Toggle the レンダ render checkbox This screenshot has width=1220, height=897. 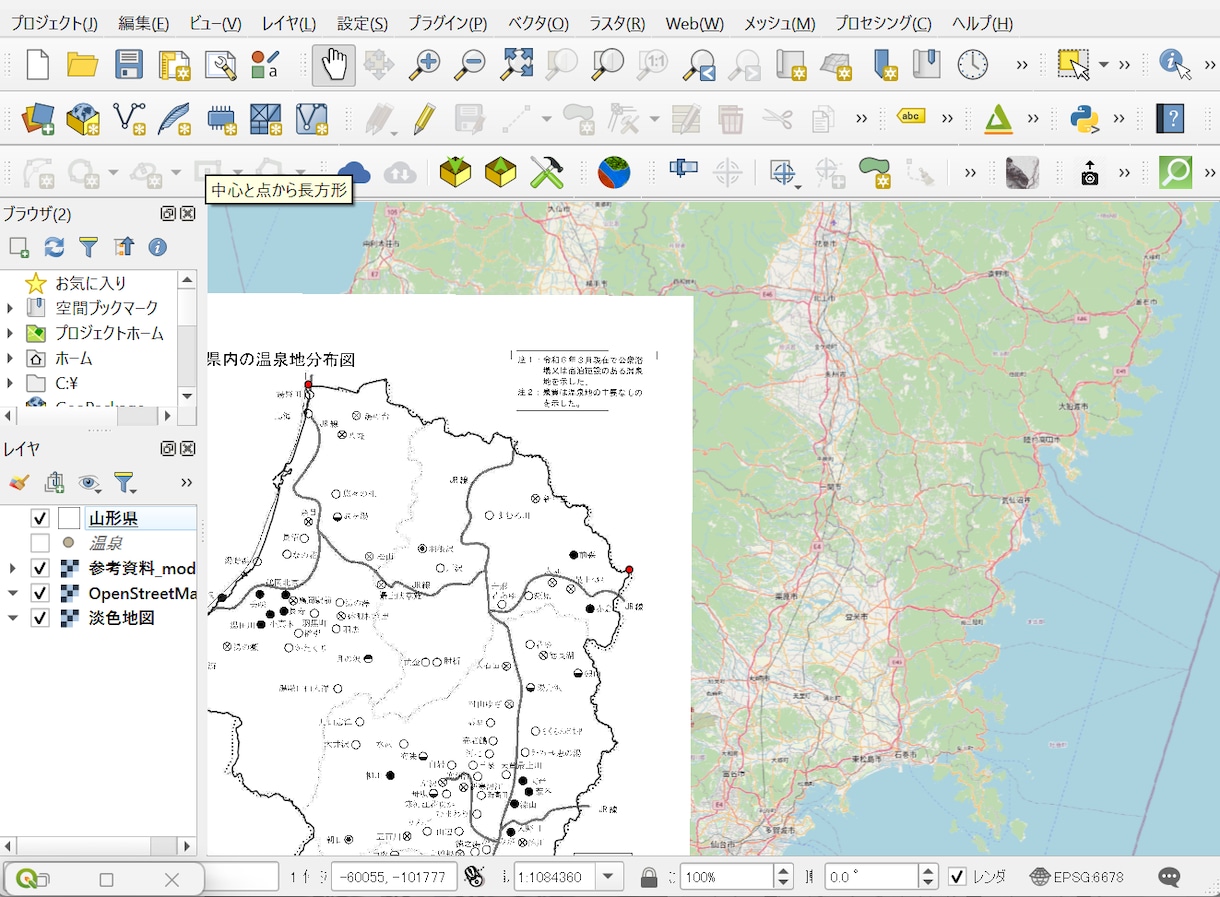click(957, 877)
